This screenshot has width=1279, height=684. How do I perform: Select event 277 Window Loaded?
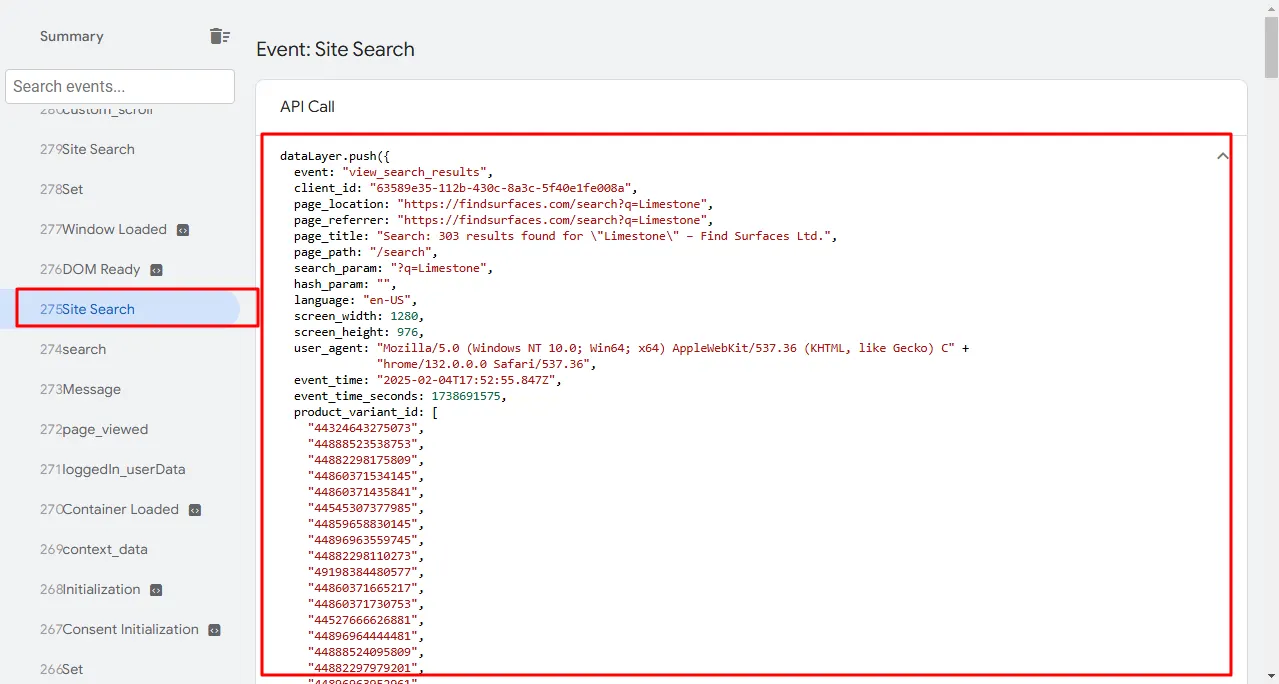click(x=120, y=229)
